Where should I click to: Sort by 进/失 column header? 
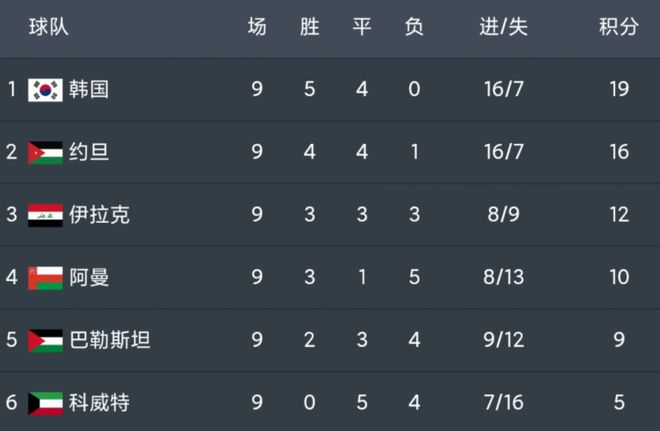coord(503,28)
